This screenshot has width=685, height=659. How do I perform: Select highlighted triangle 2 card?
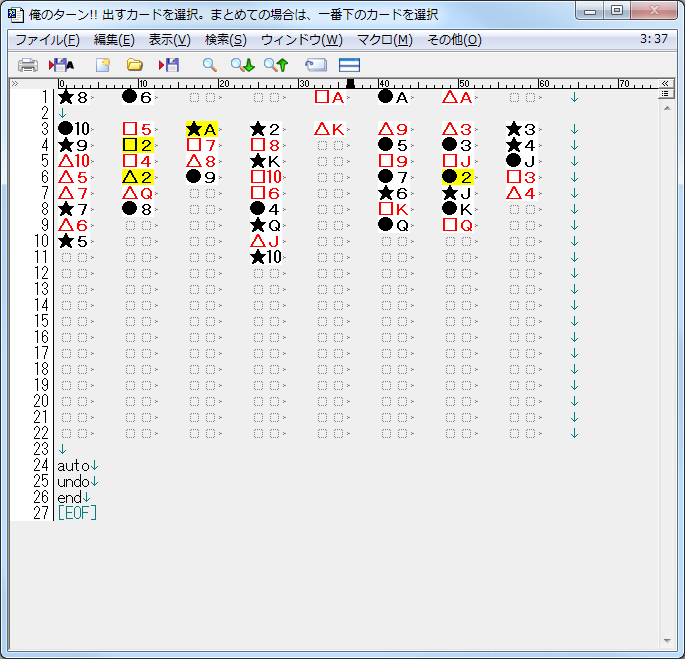click(x=138, y=177)
